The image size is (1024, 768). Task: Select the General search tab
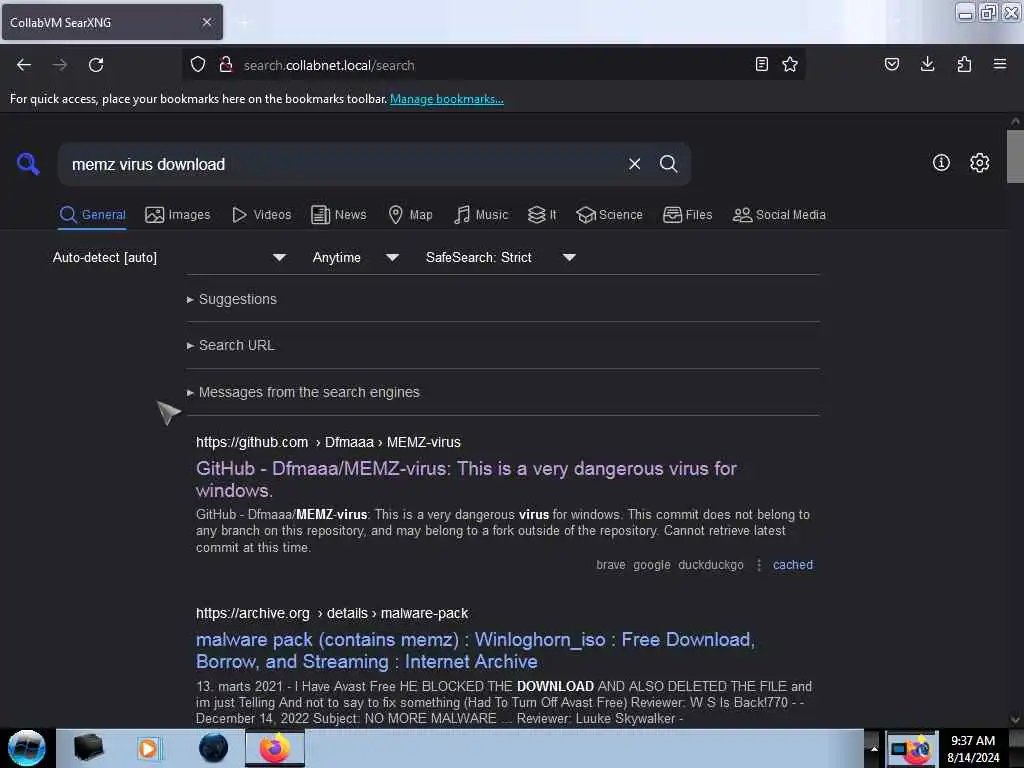[92, 215]
